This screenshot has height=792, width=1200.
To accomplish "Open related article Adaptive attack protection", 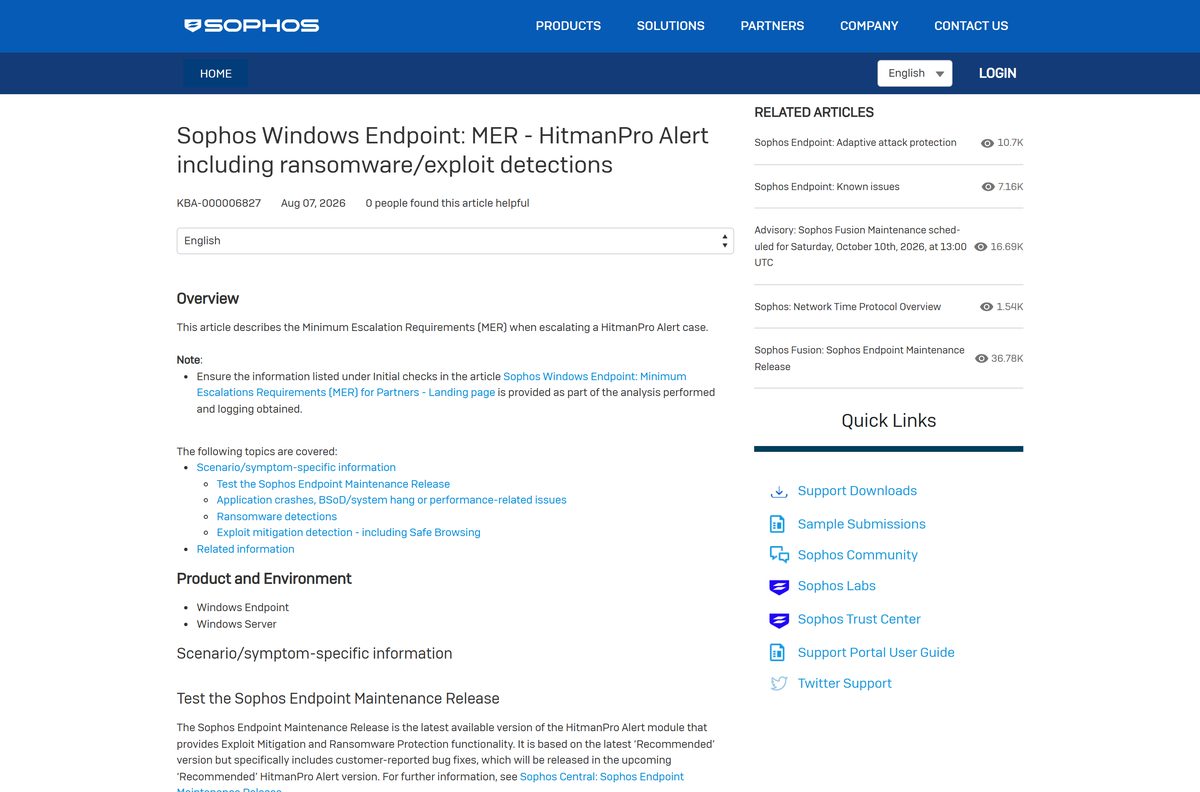I will coord(855,143).
